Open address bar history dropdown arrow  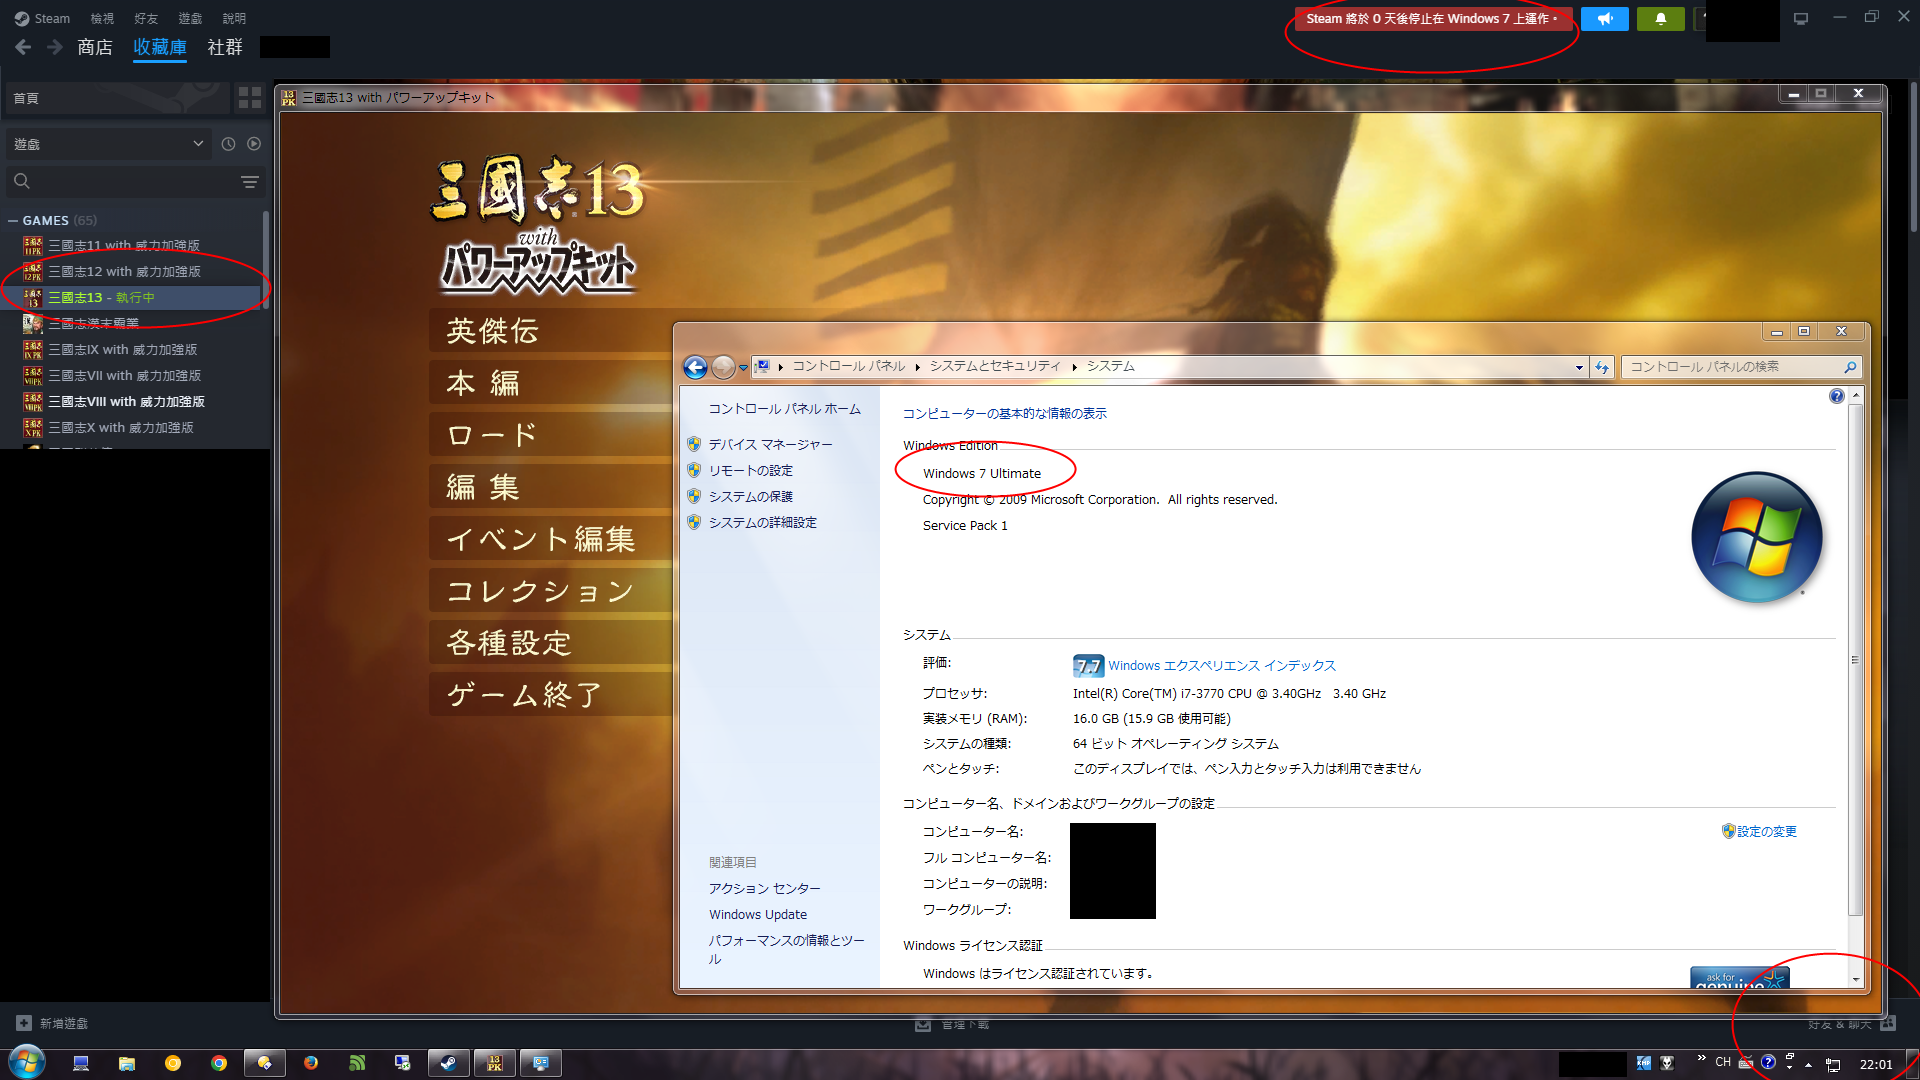[1579, 367]
